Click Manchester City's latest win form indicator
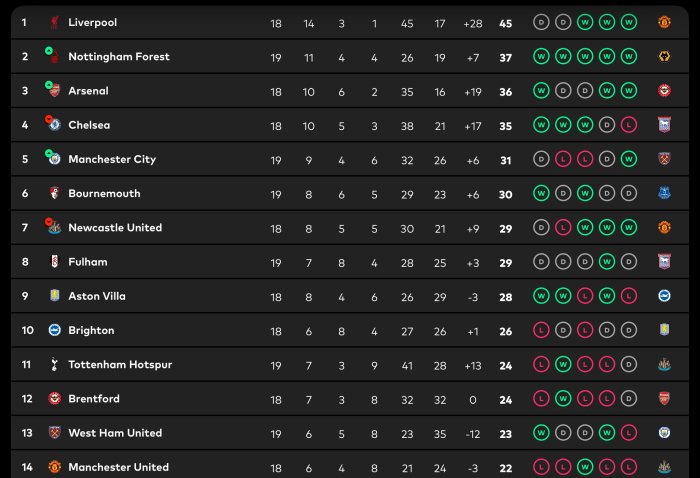Screen dimensions: 700x478 (x=629, y=159)
